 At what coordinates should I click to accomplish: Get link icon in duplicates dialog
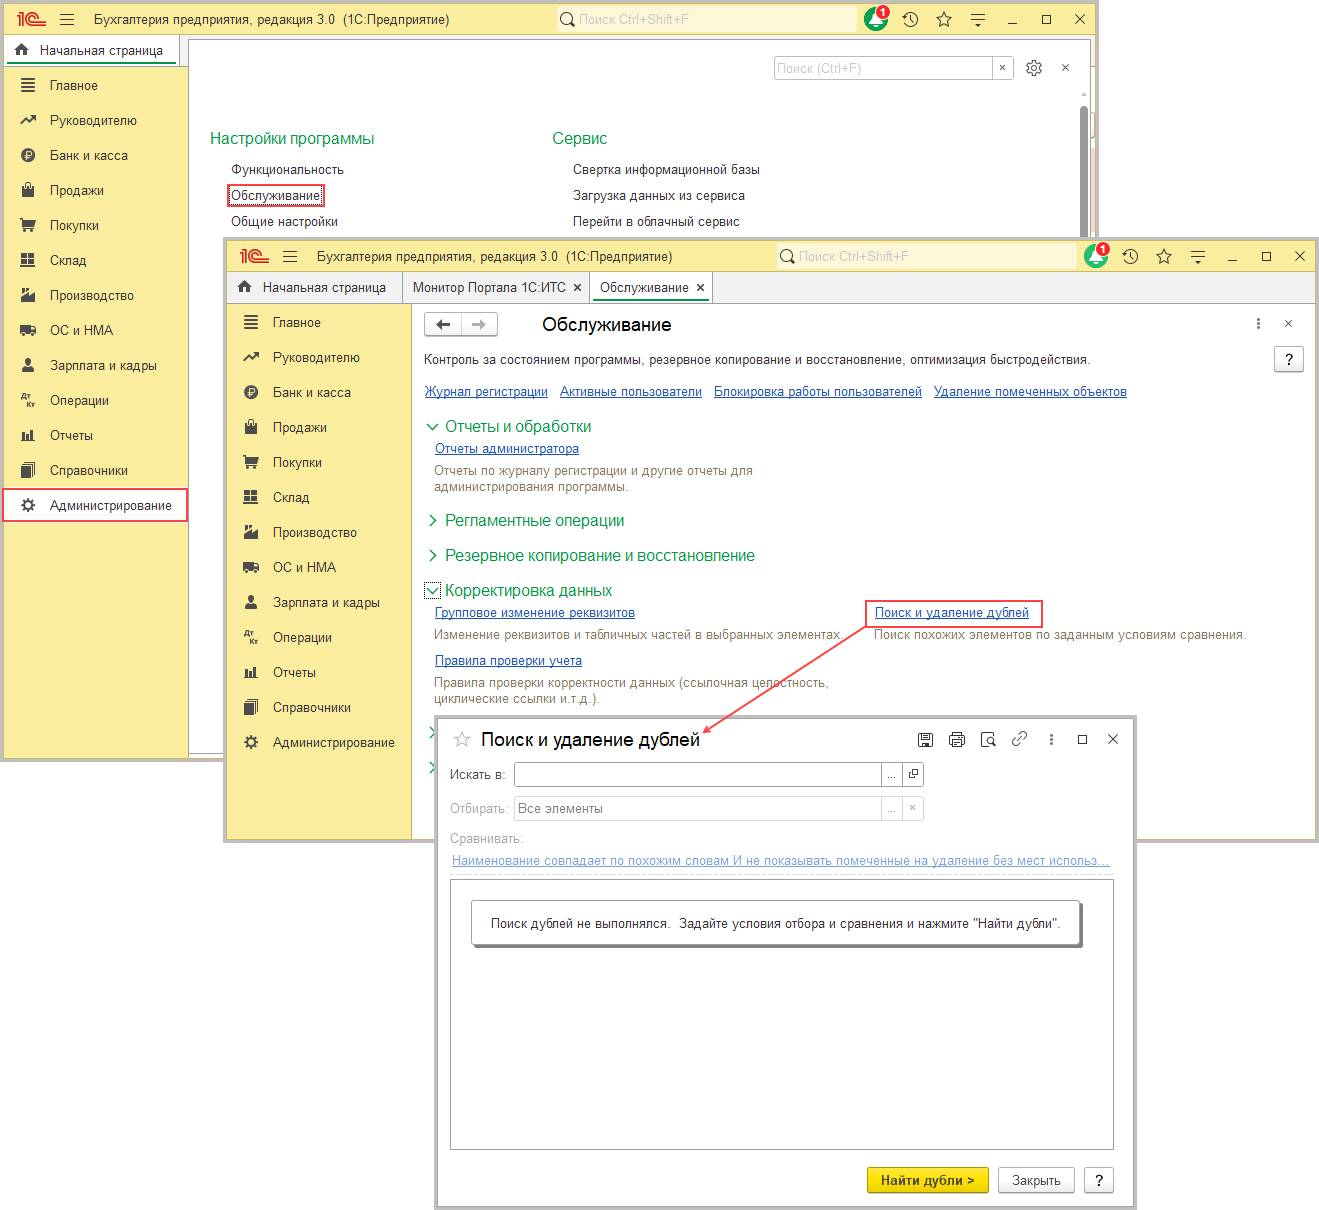point(1019,739)
